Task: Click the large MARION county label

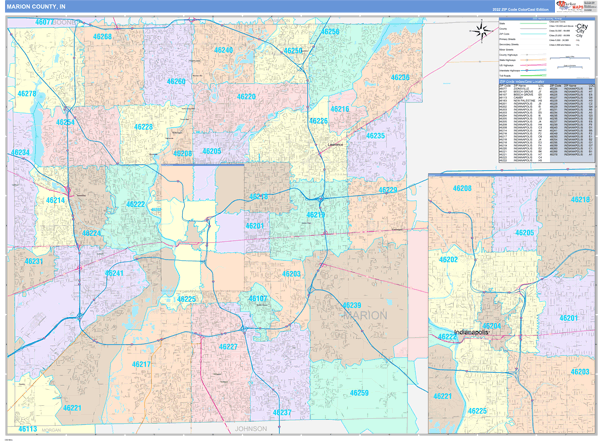Action: 366,316
